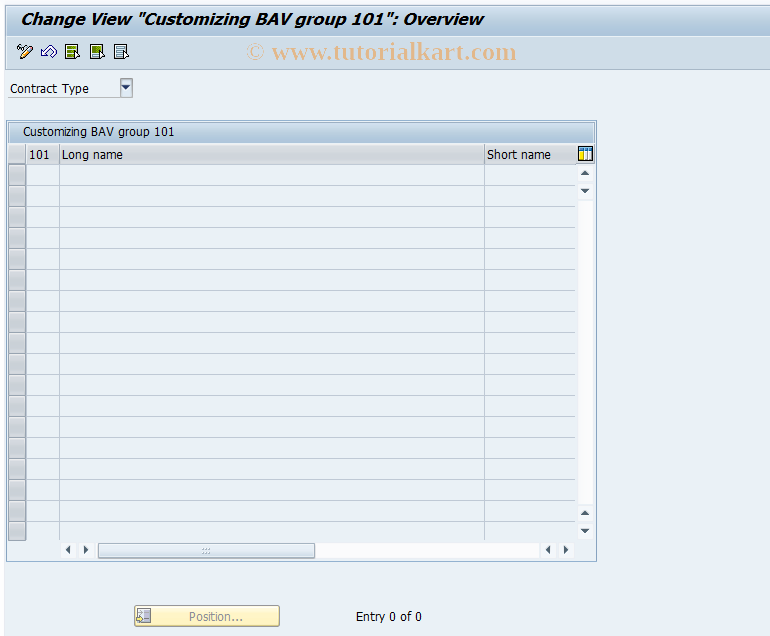
Task: Click the 101 column header
Action: (x=43, y=155)
